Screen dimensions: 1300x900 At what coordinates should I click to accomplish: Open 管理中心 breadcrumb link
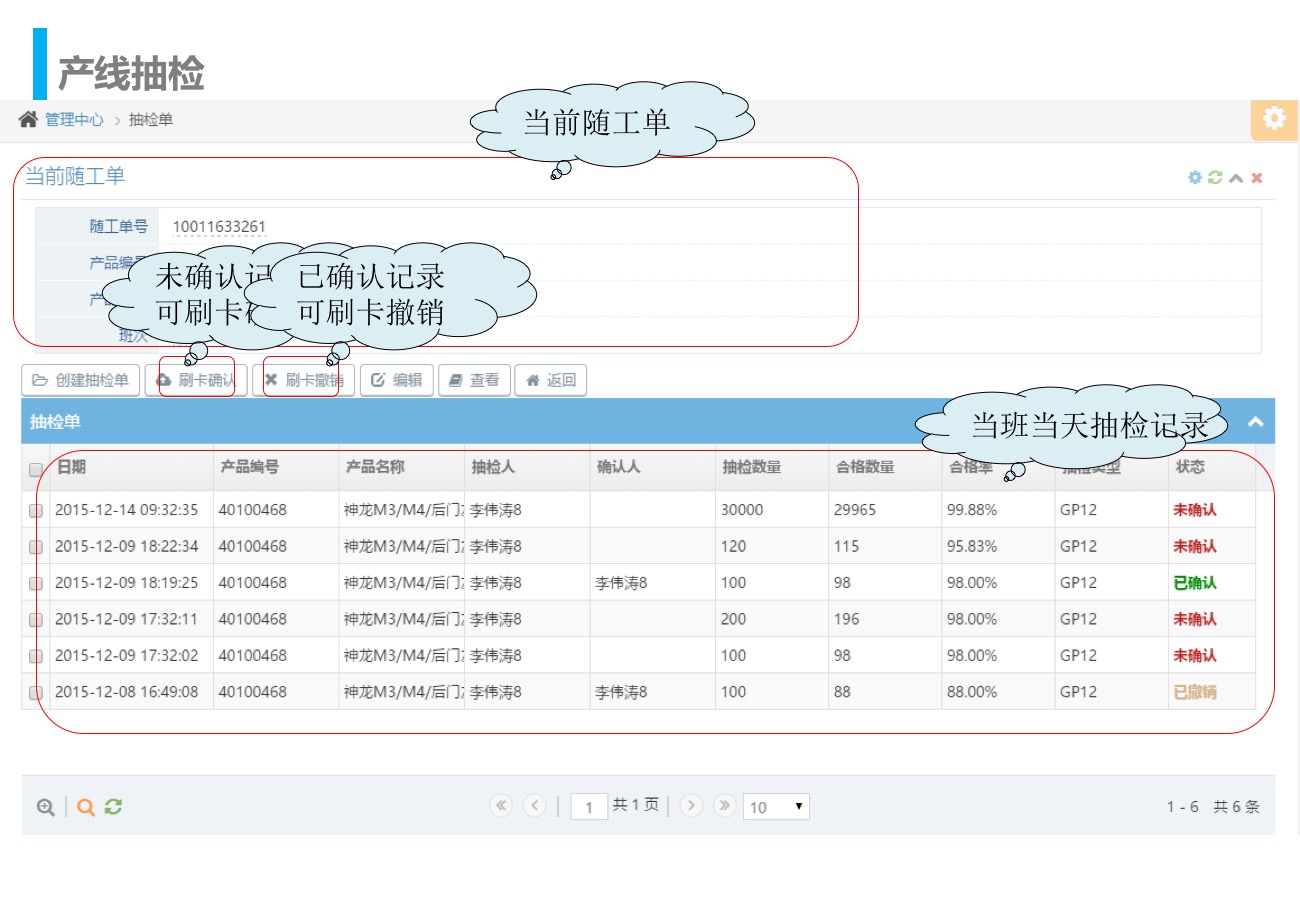click(74, 120)
